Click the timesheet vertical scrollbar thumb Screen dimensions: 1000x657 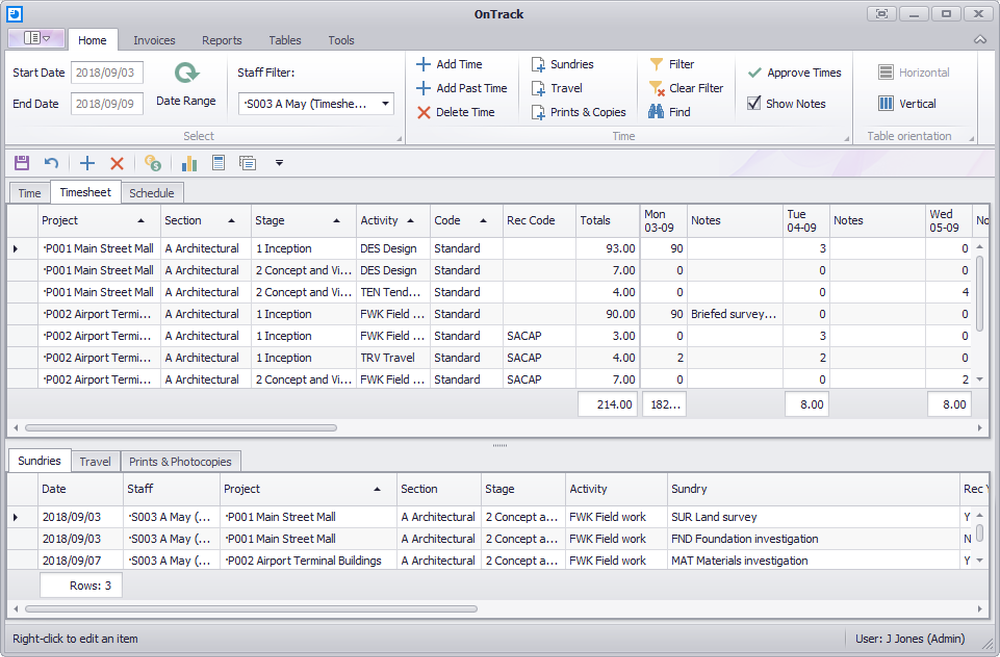[x=980, y=293]
